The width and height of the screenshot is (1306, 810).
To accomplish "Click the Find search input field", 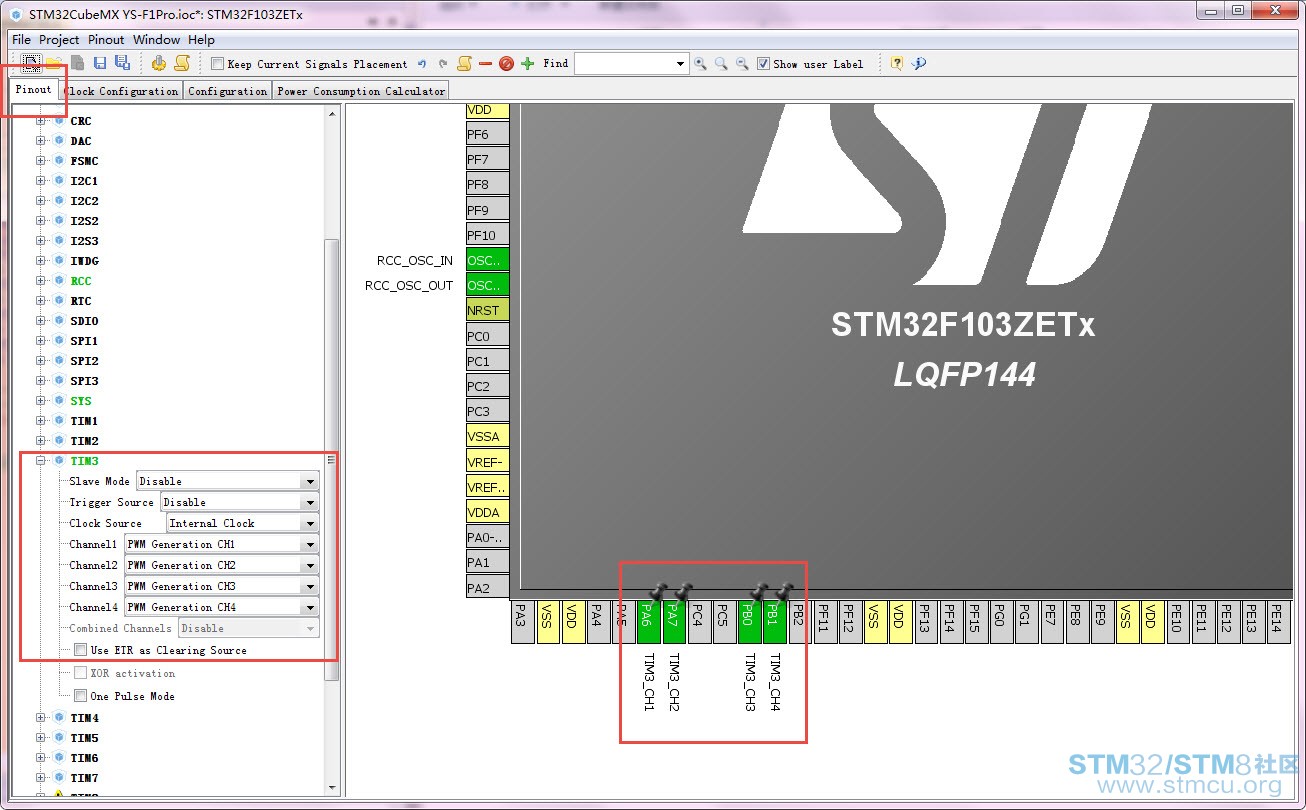I will coord(625,64).
